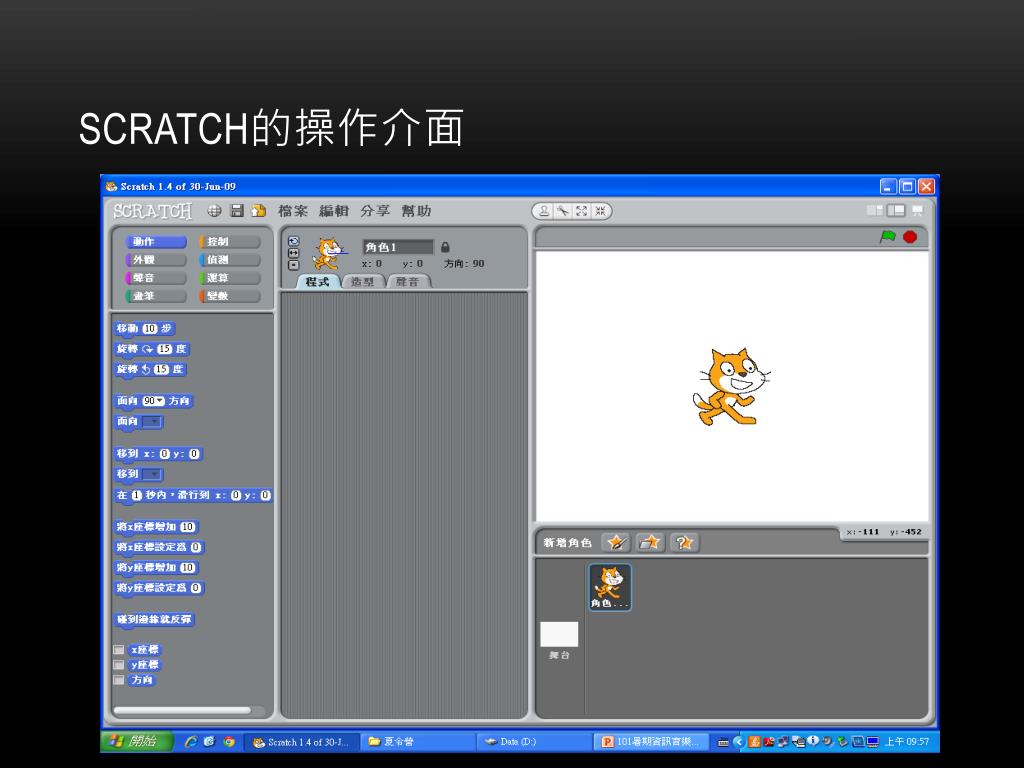The width and height of the screenshot is (1024, 768).
Task: Select the duplicate stamp tool
Action: tap(543, 211)
